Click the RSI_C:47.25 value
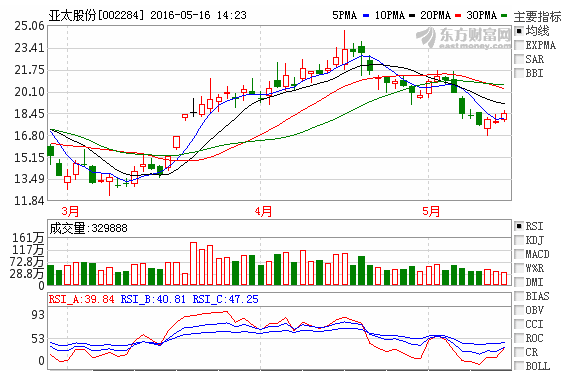This screenshot has height=371, width=576. pos(226,299)
